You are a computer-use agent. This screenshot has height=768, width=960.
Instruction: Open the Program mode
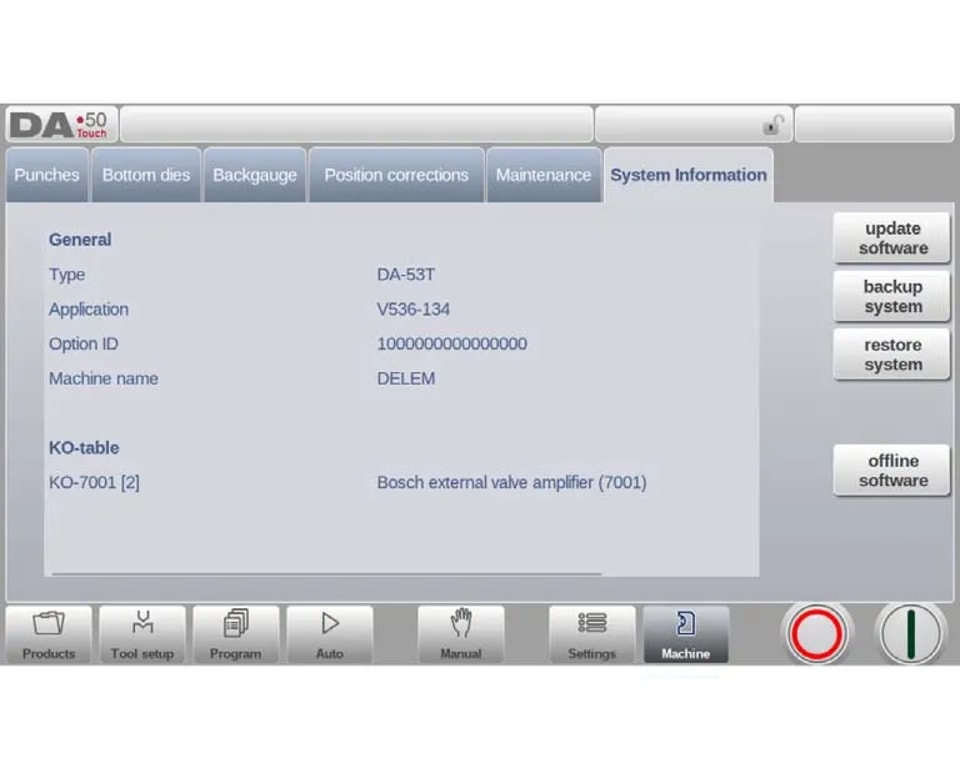pyautogui.click(x=236, y=634)
